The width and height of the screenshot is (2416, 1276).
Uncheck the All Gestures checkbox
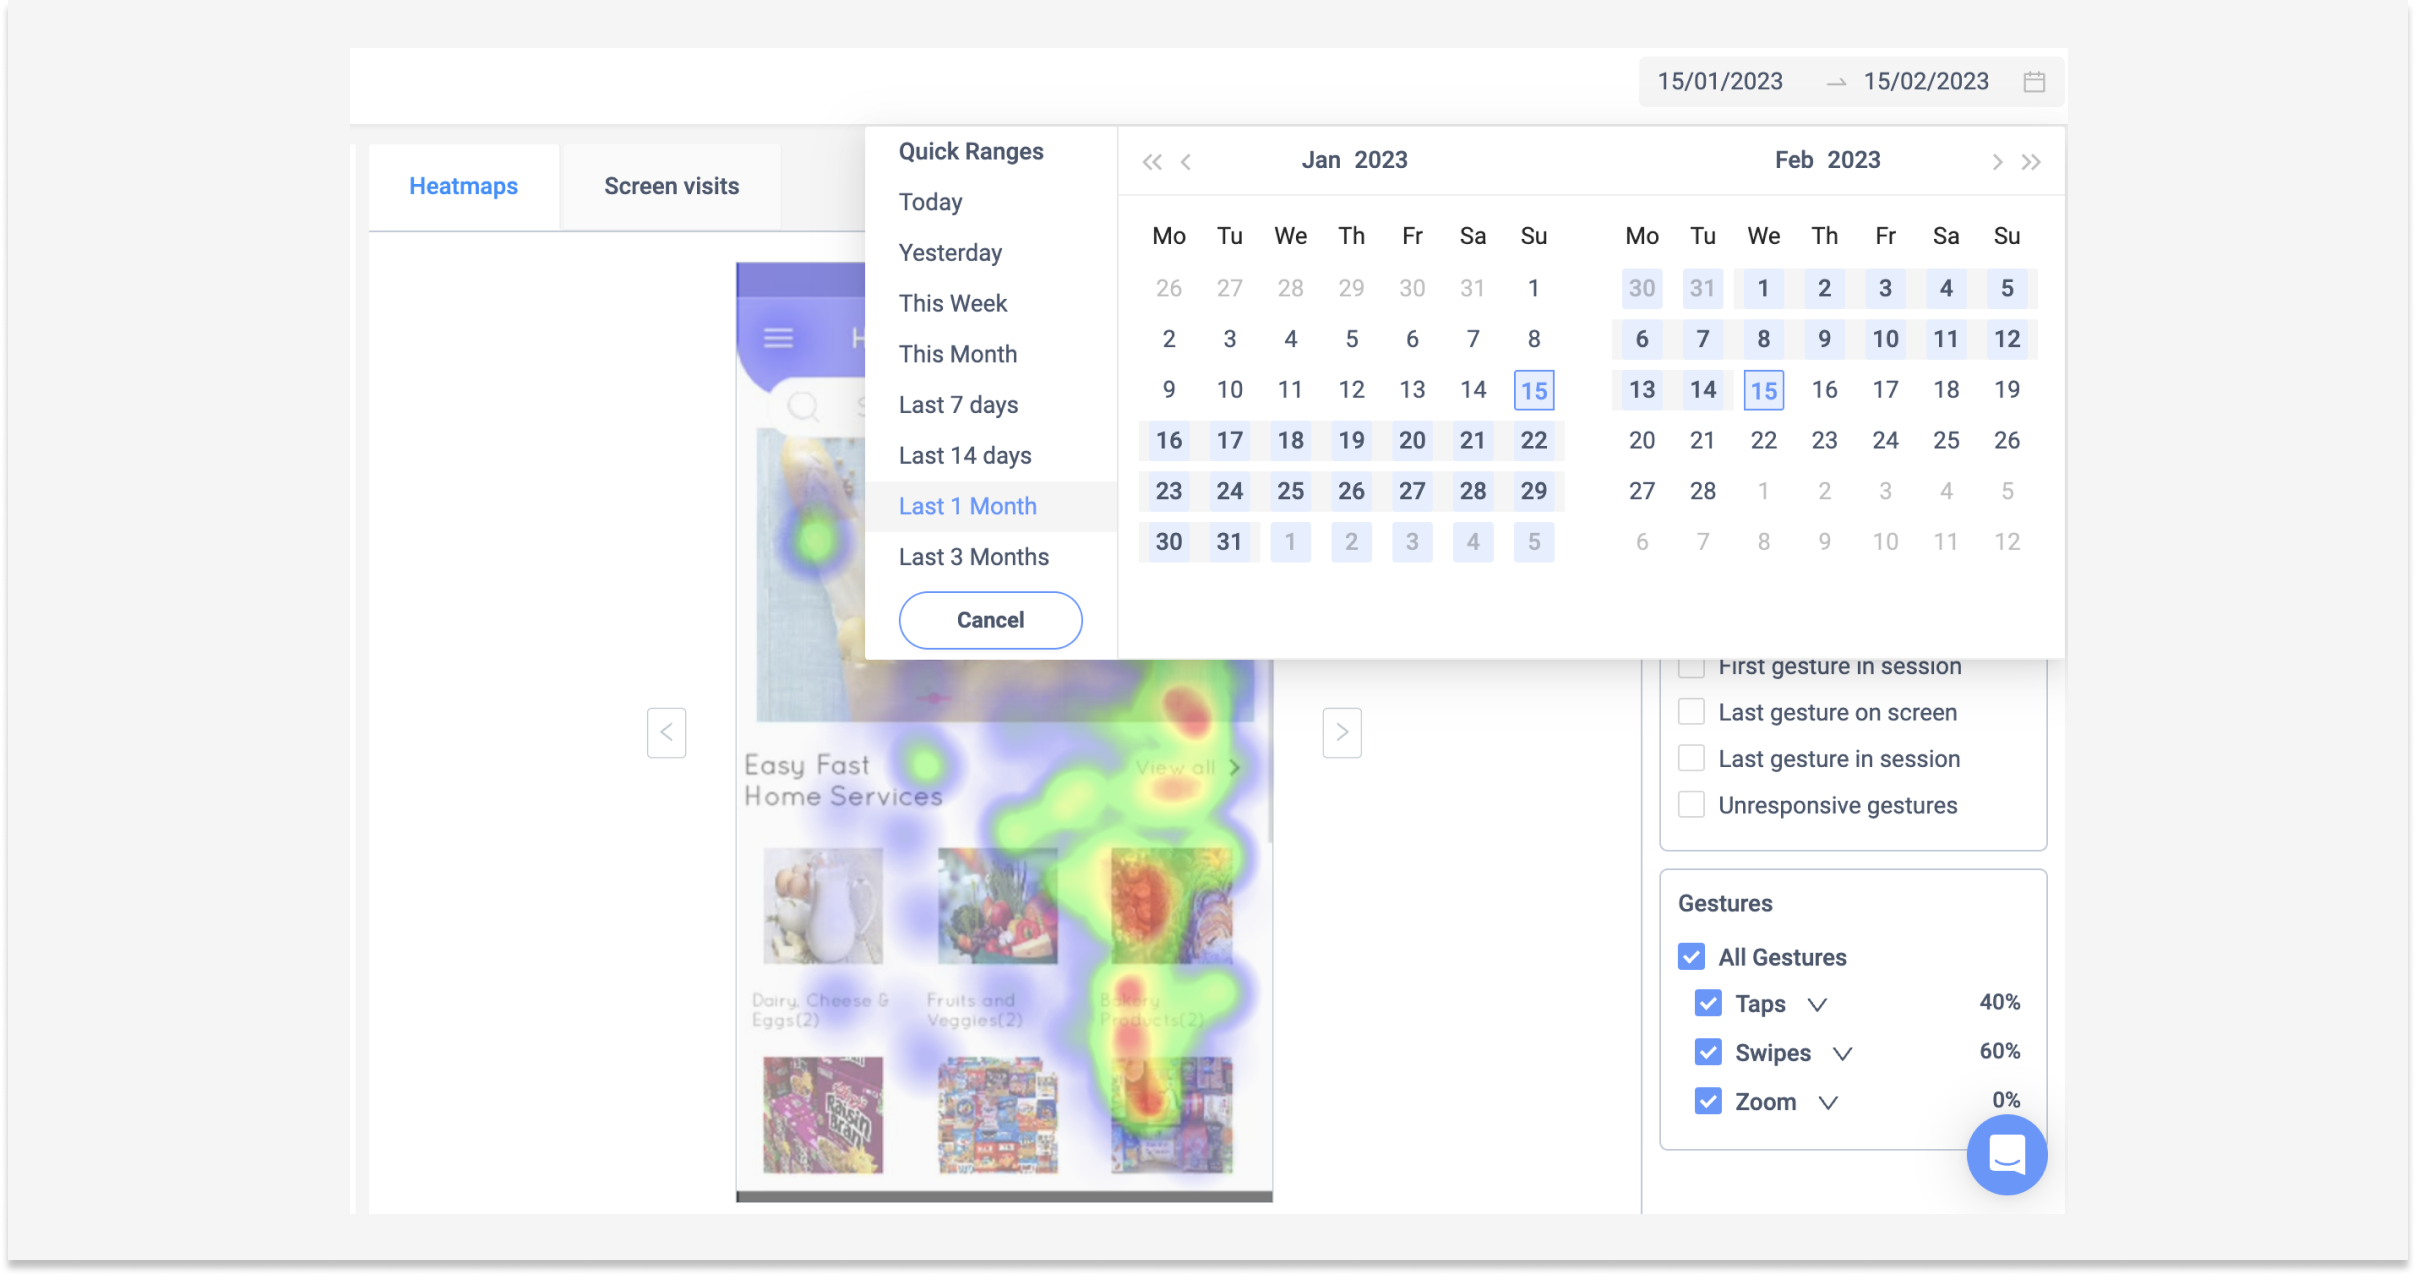click(x=1691, y=956)
